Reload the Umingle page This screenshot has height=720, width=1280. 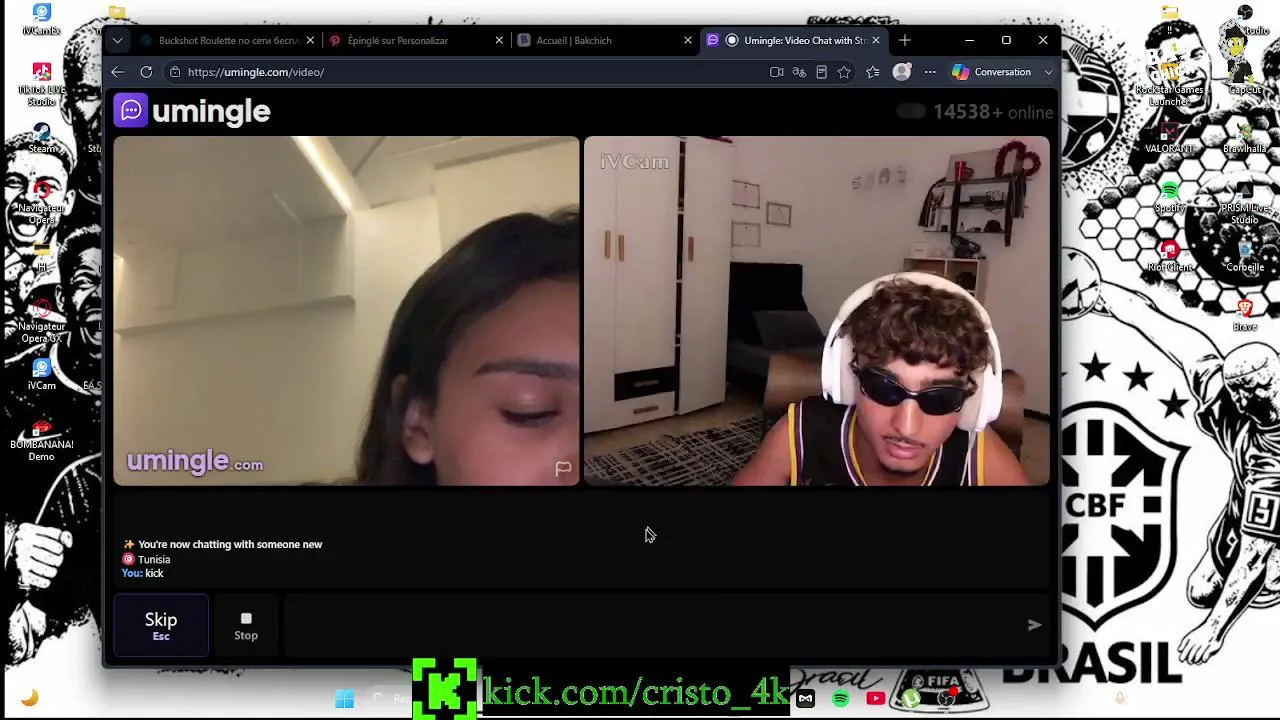pyautogui.click(x=146, y=72)
